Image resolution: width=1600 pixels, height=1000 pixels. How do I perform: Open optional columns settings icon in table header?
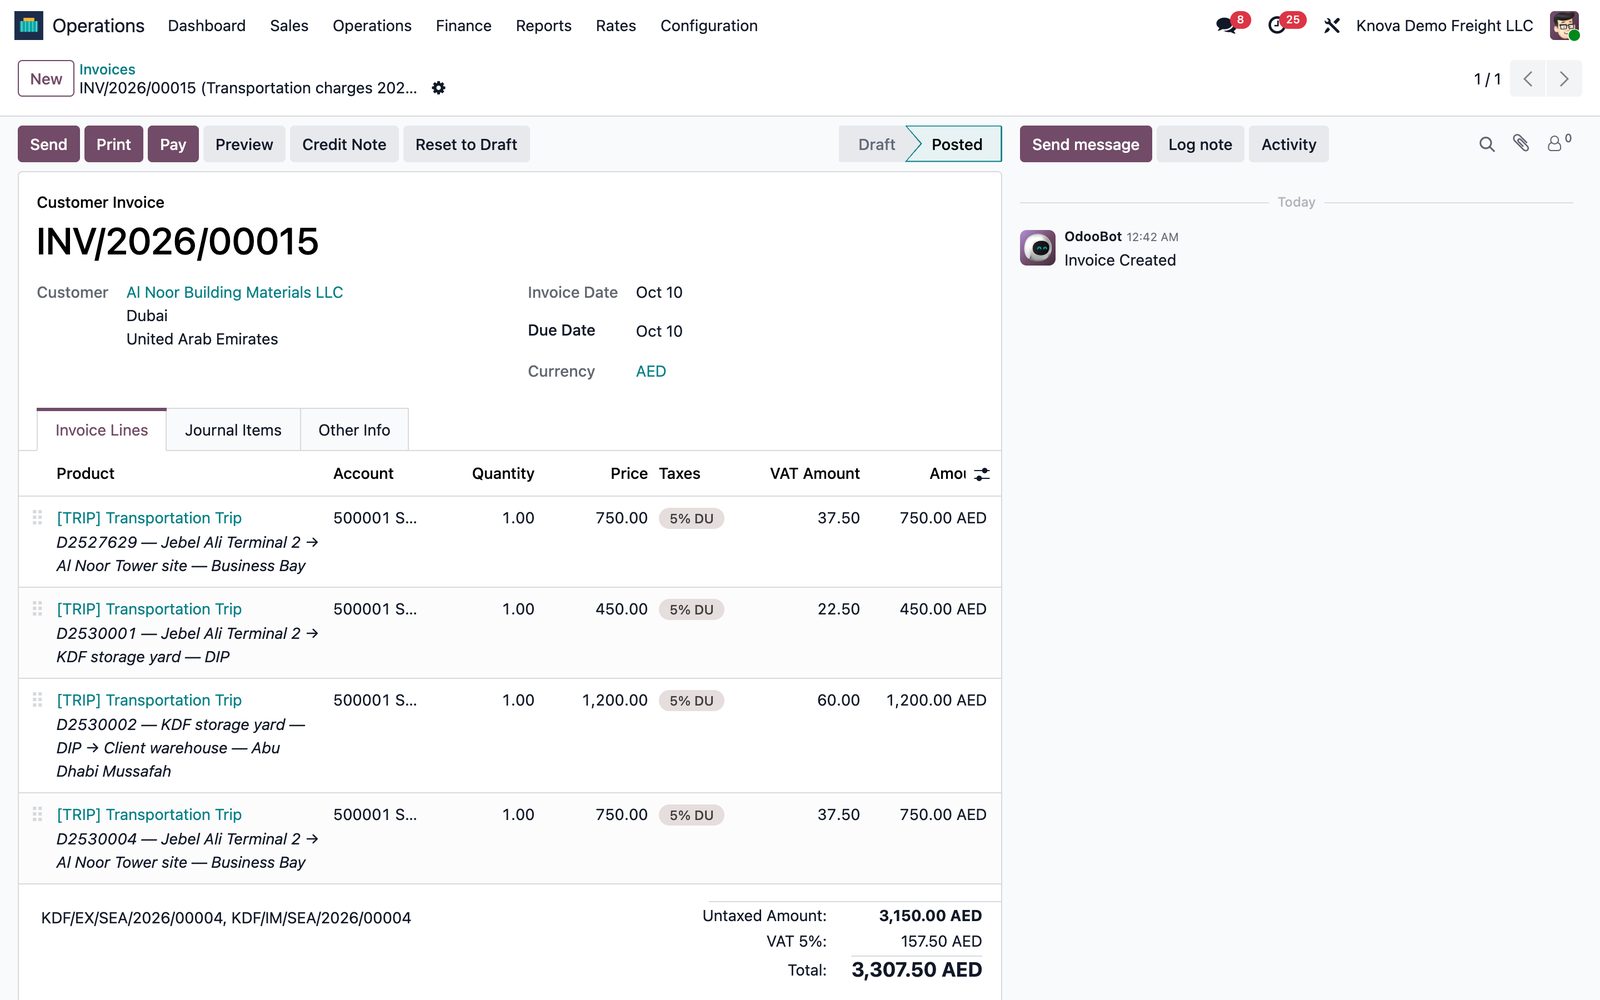(x=982, y=474)
